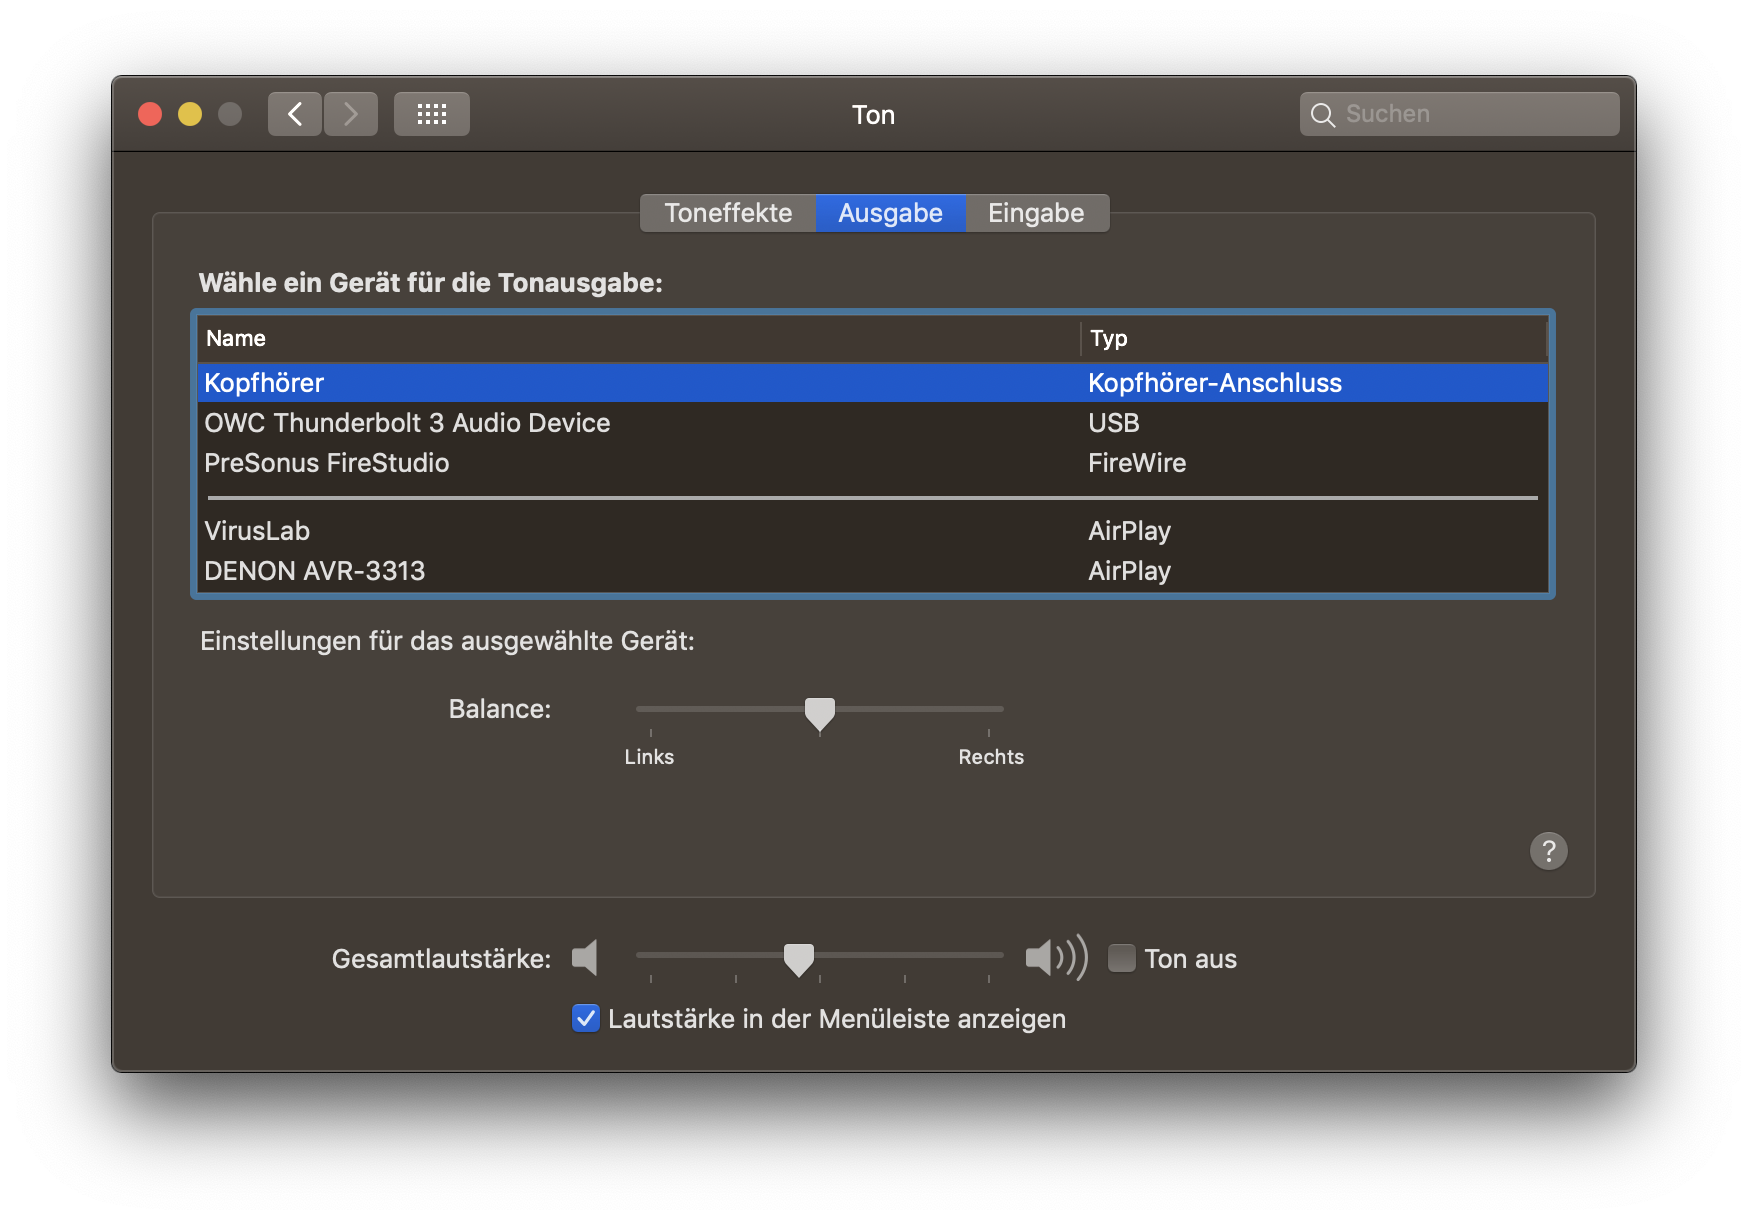Click the forward navigation arrow
Viewport: 1748px width, 1220px height.
pyautogui.click(x=351, y=114)
